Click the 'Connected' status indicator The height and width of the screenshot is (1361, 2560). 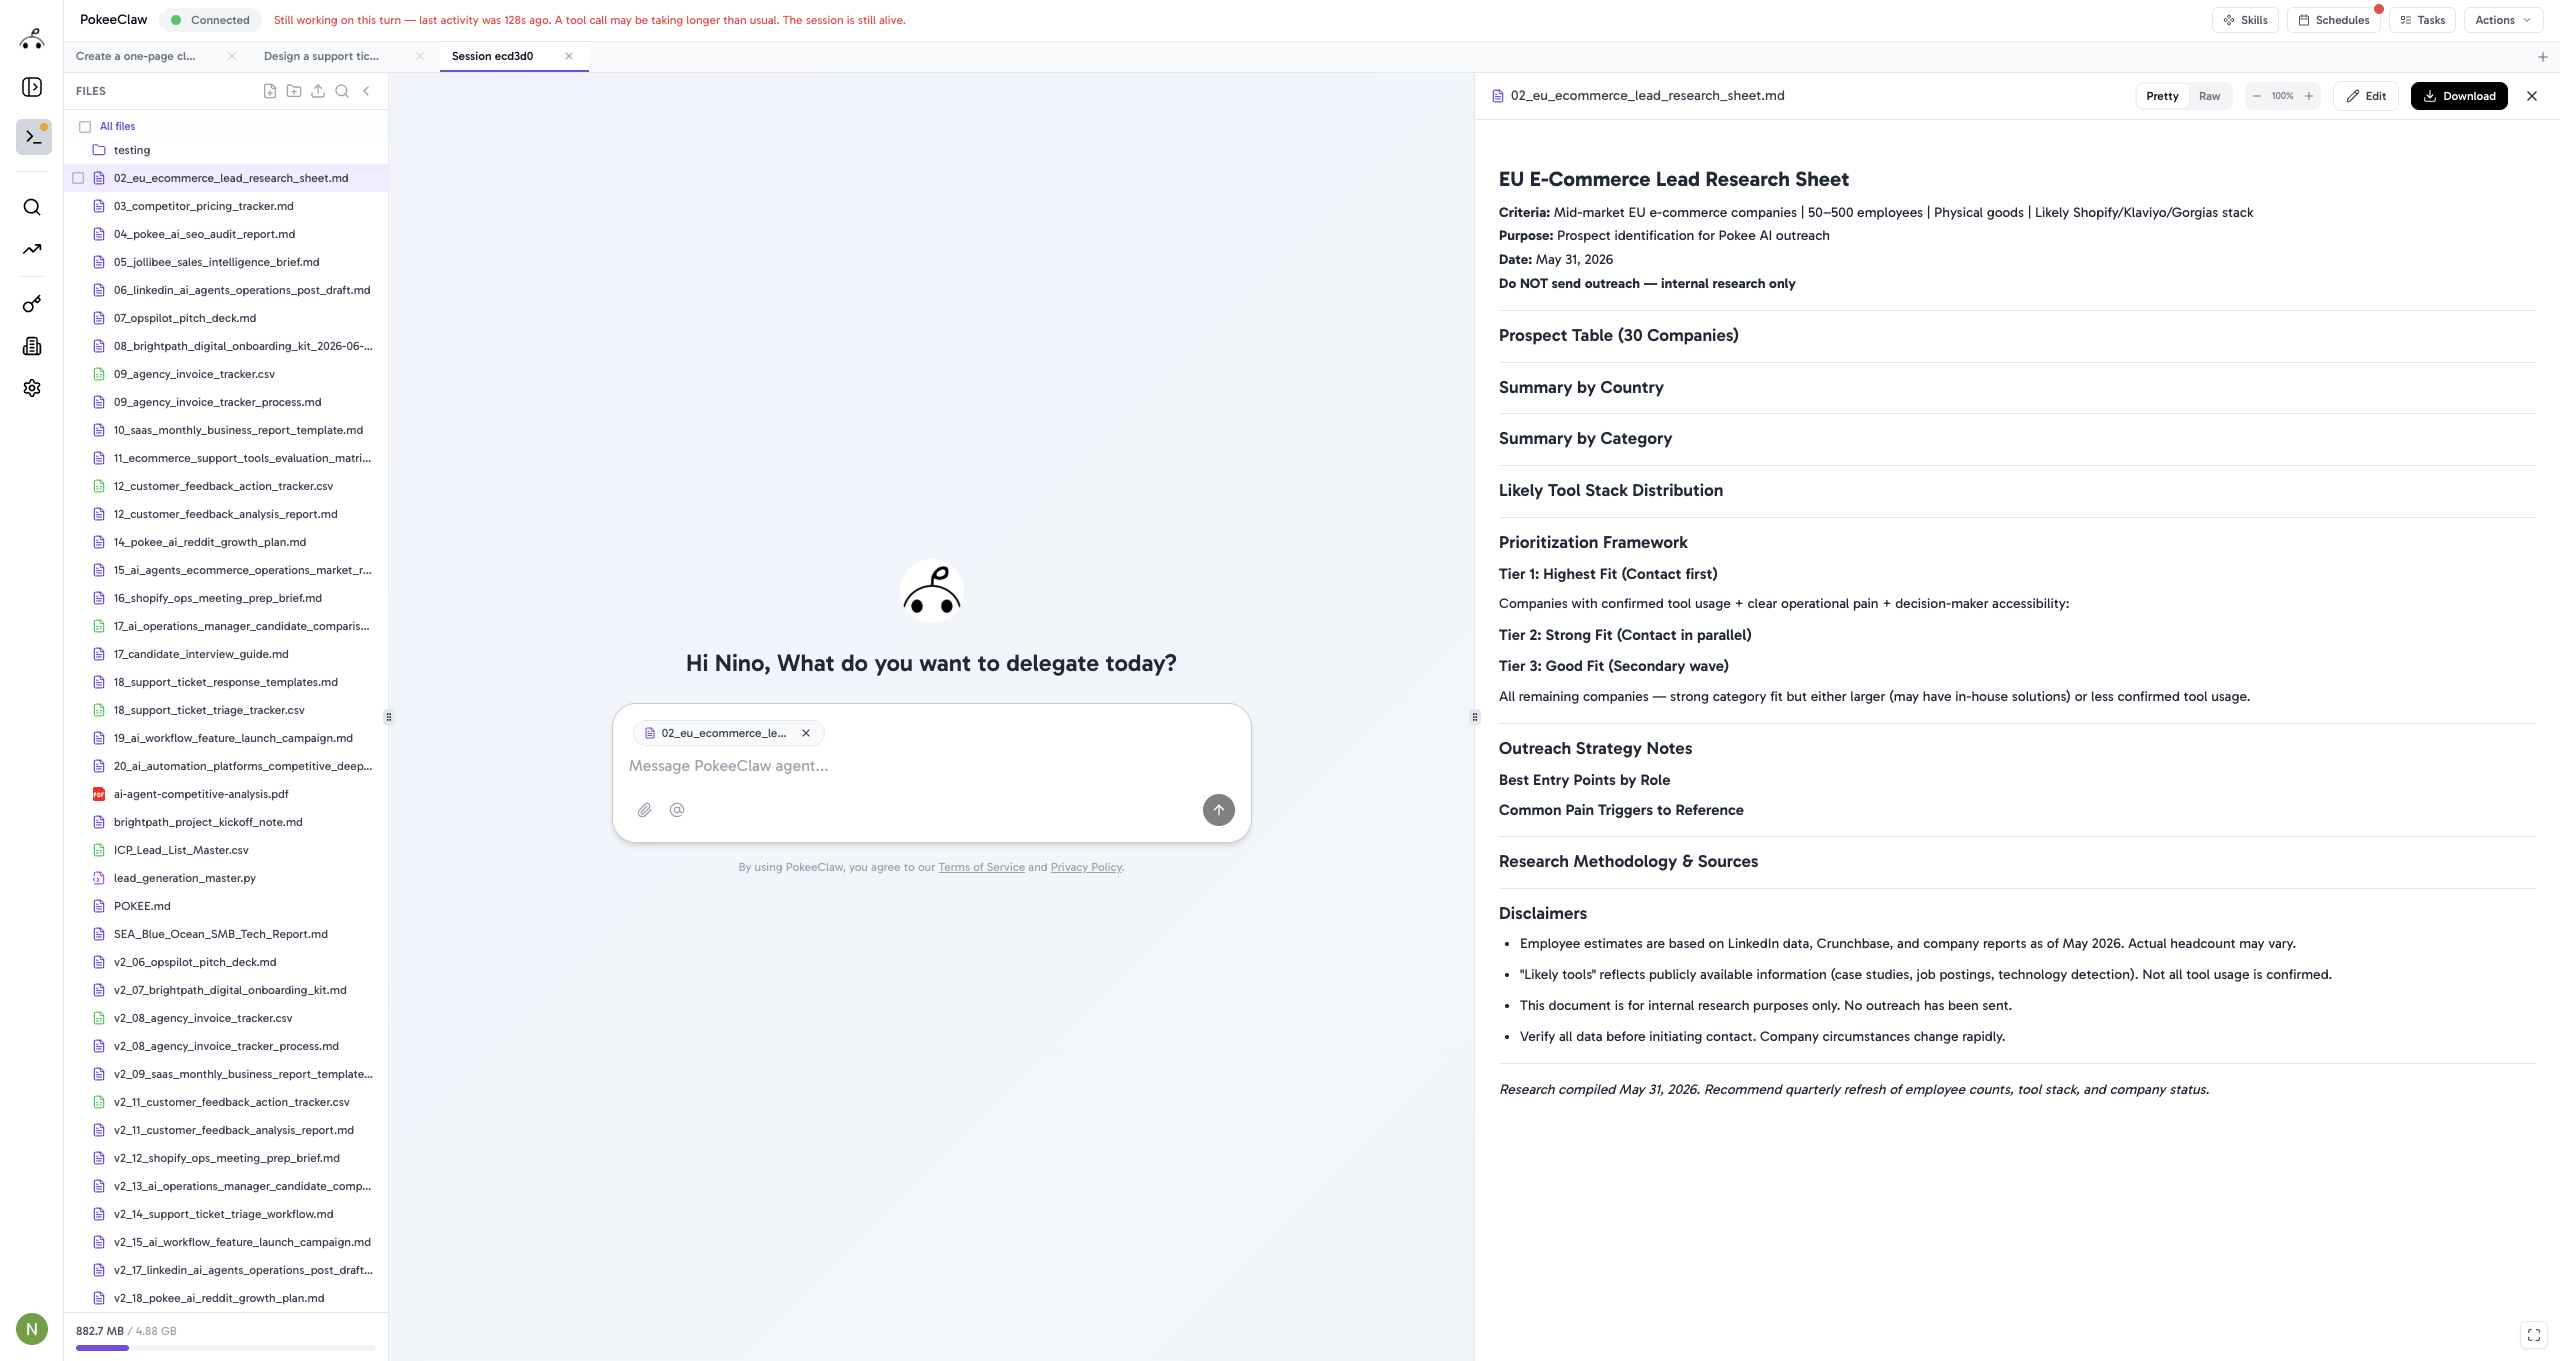(x=210, y=20)
